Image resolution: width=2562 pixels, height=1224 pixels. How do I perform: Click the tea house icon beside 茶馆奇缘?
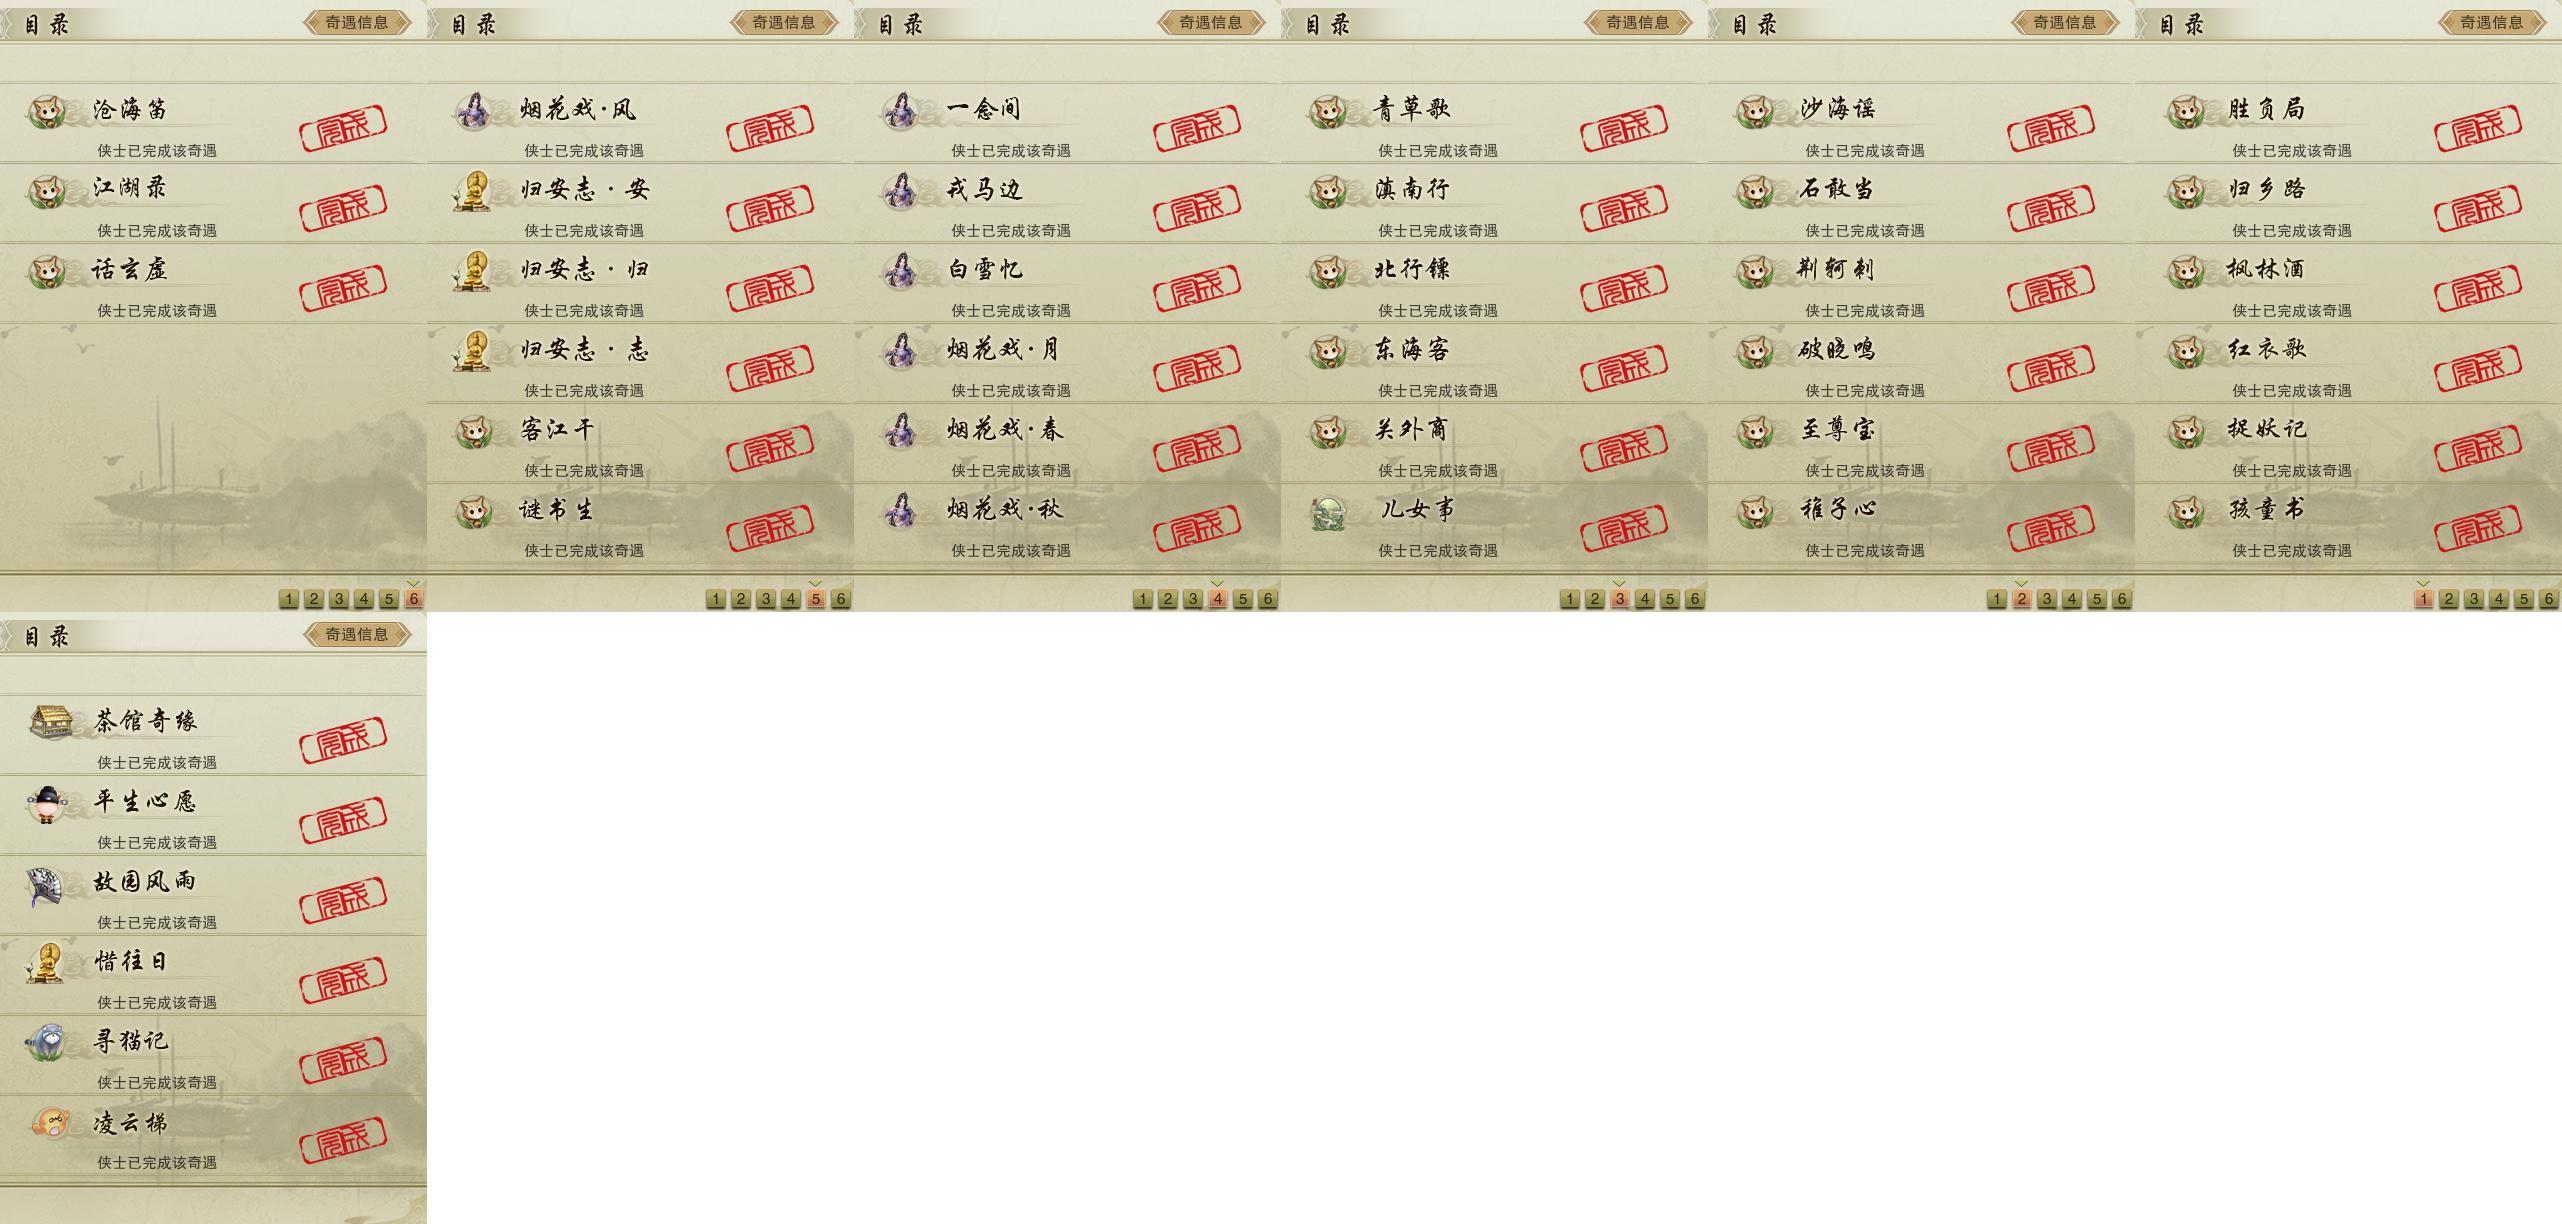click(x=50, y=721)
